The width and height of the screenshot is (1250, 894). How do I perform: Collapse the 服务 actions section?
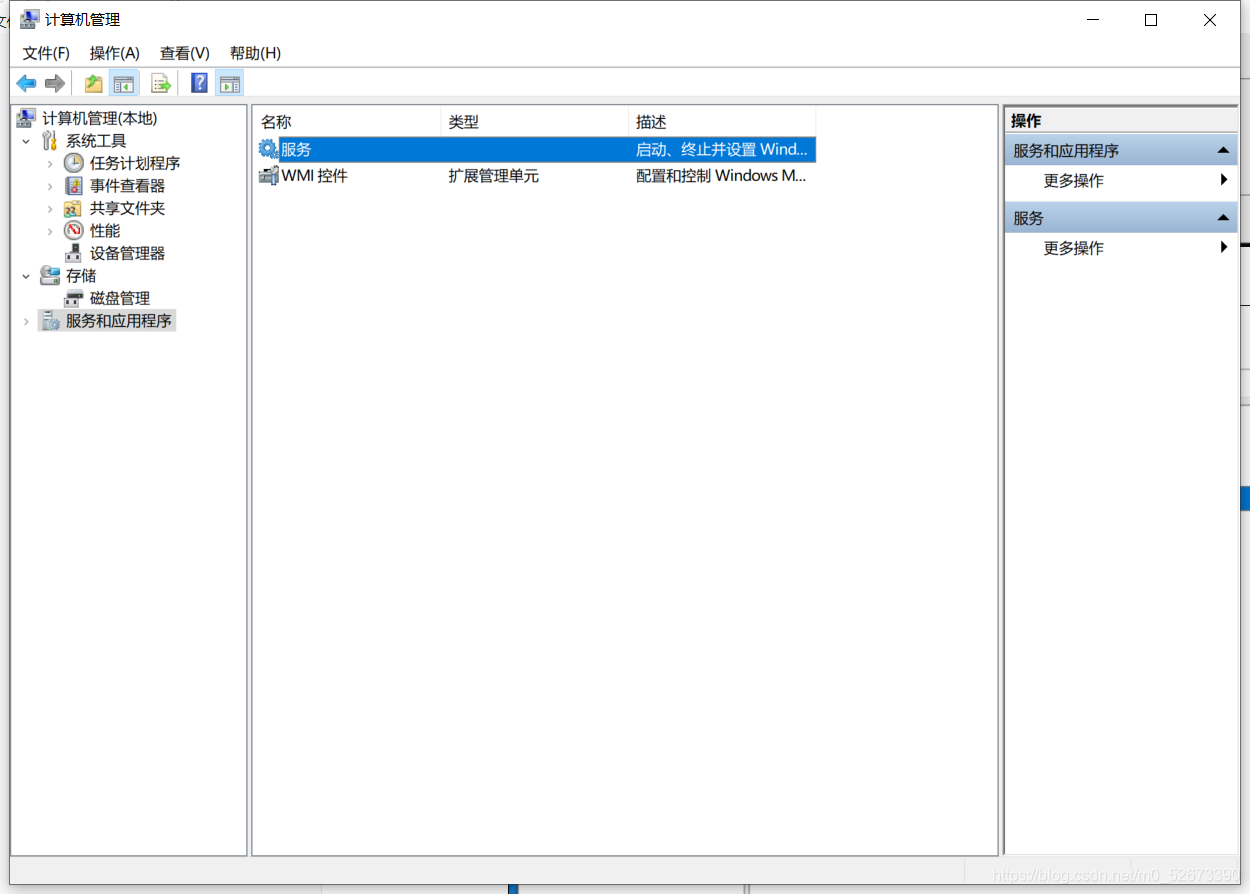[1223, 218]
